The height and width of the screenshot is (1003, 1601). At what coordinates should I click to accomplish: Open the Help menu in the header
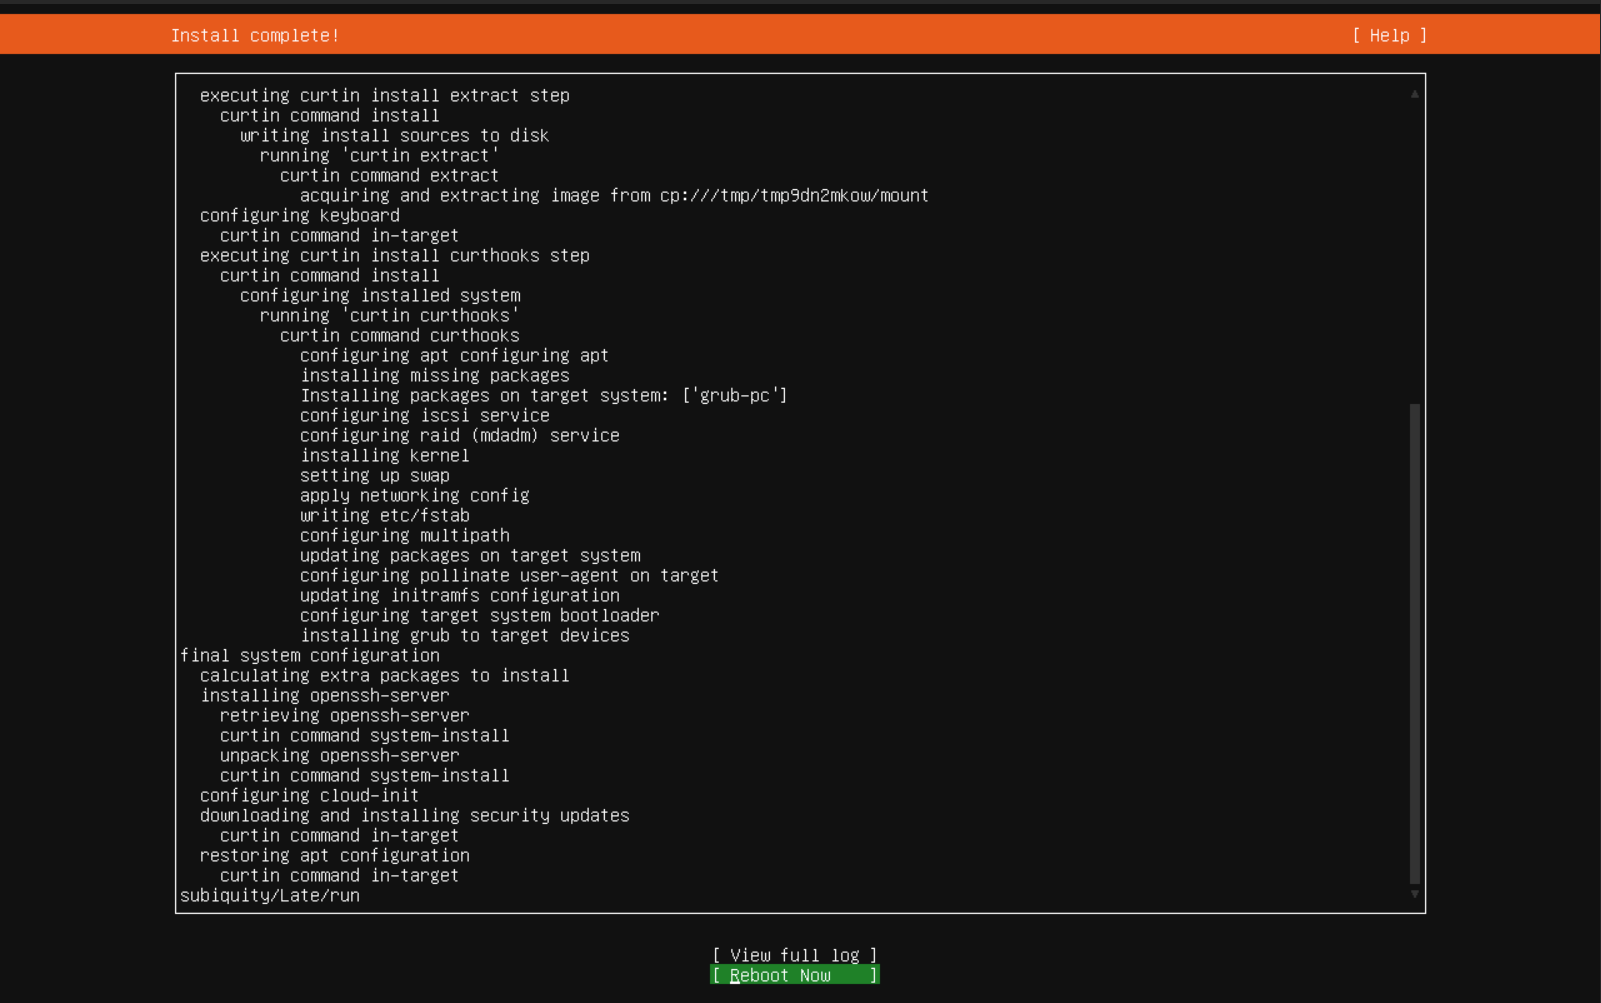[x=1389, y=35]
